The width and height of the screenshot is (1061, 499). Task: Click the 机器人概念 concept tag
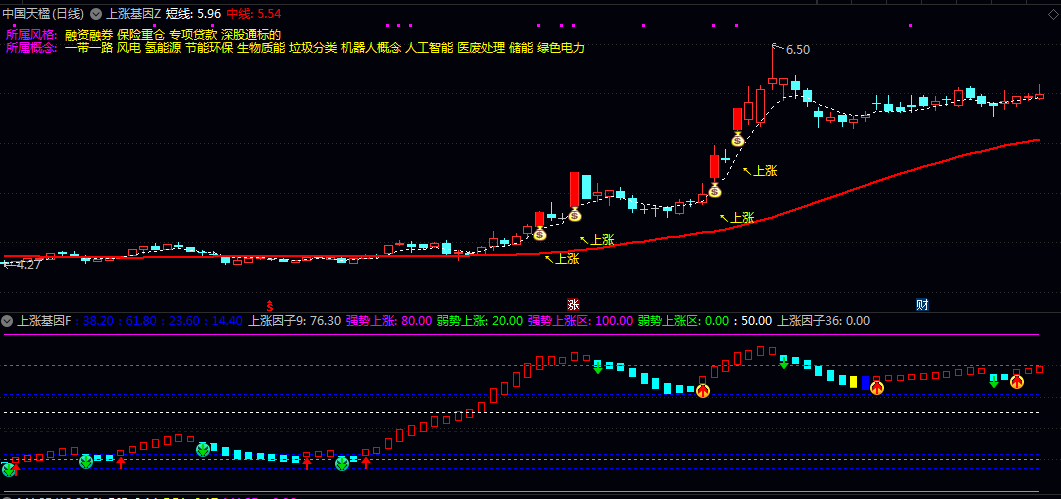coord(371,48)
